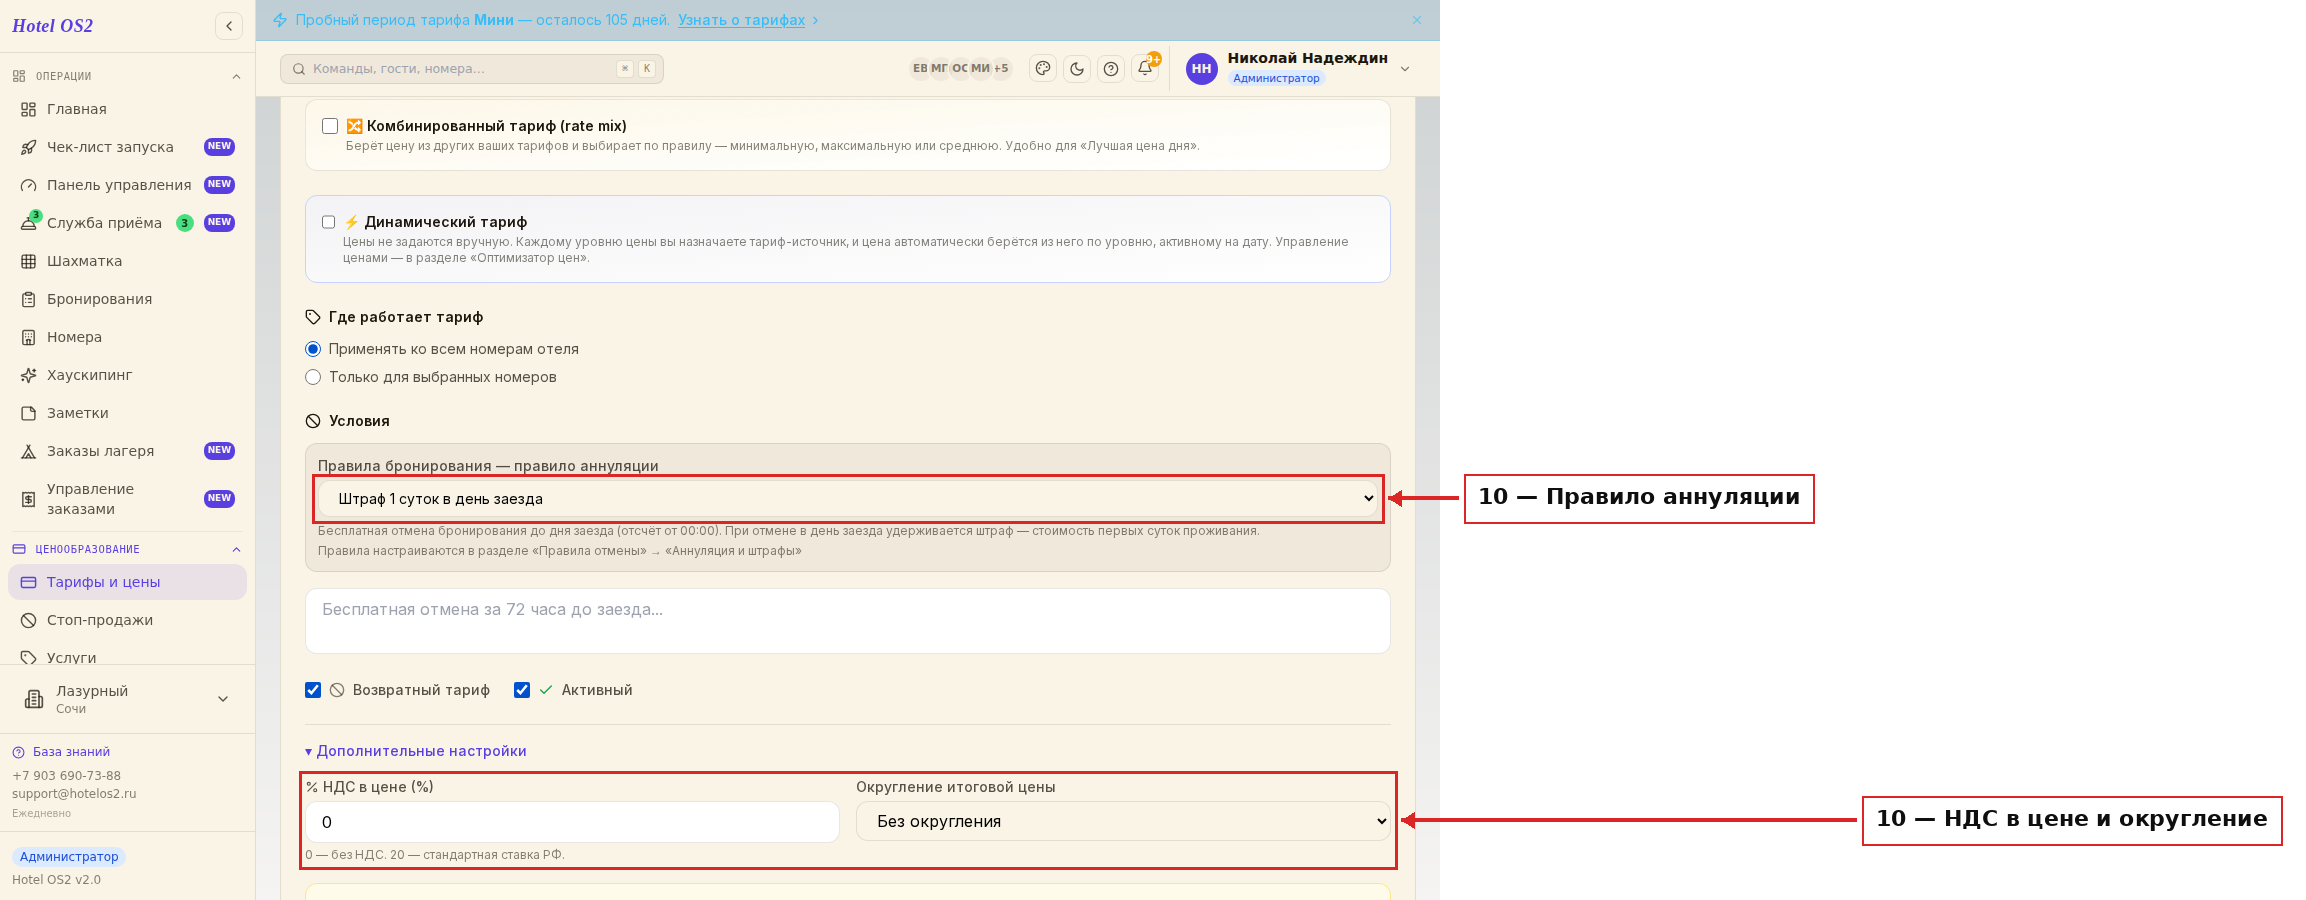This screenshot has height=900, width=2306.
Task: Click the rocket icon for Чек-лист запуска
Action: point(29,147)
